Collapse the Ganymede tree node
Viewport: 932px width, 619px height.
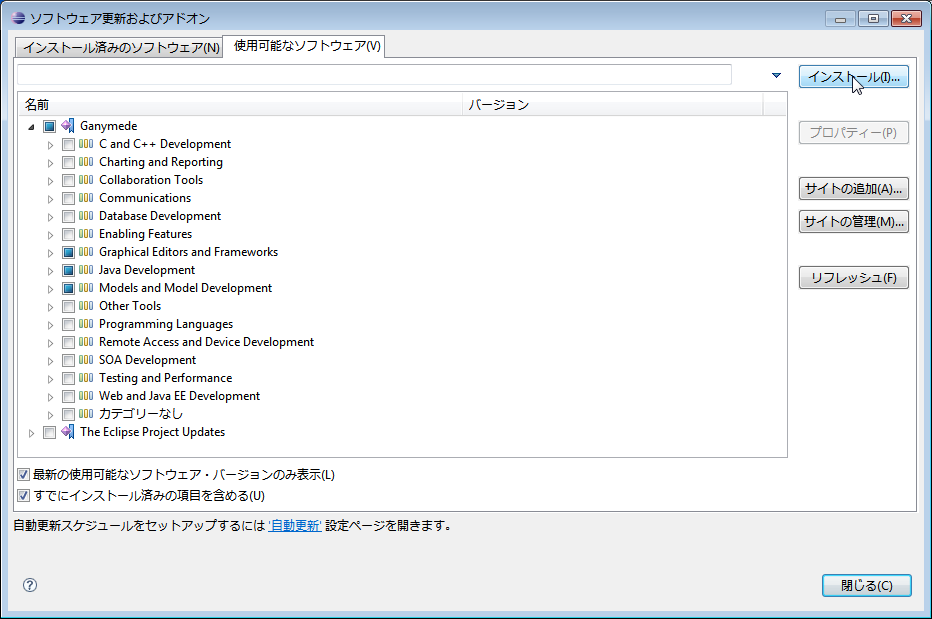tap(32, 127)
